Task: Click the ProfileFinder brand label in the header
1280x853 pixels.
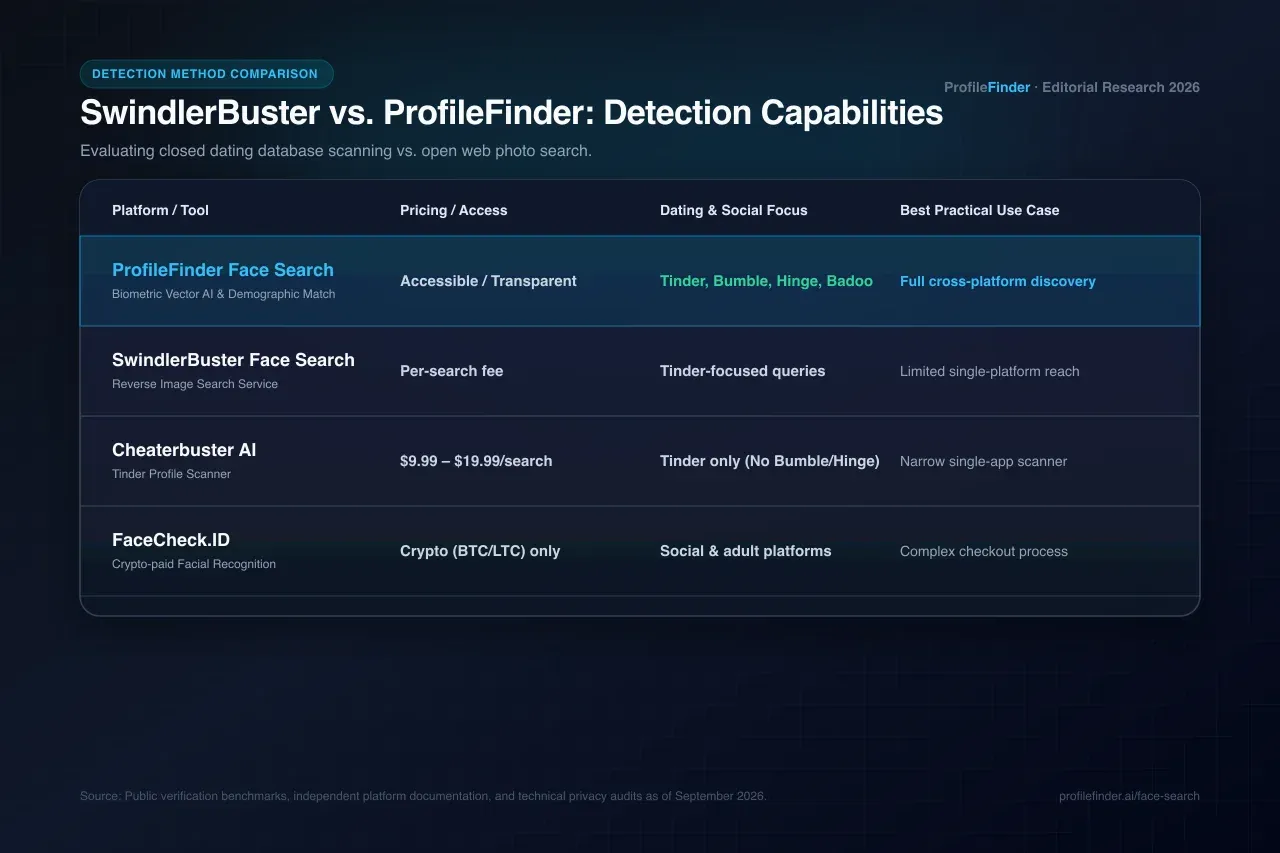Action: (x=987, y=87)
